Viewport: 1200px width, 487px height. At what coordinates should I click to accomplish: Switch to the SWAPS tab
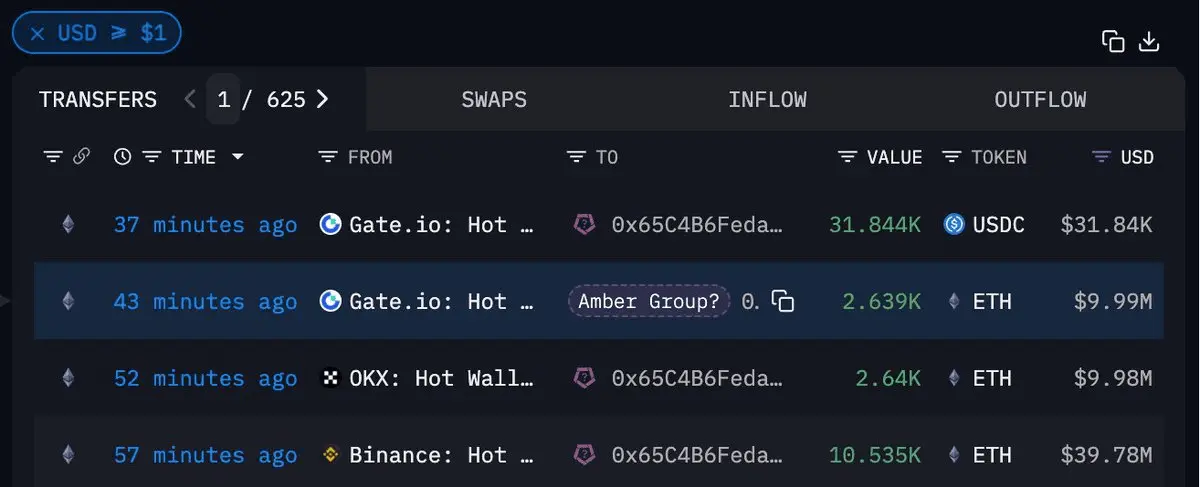(494, 100)
